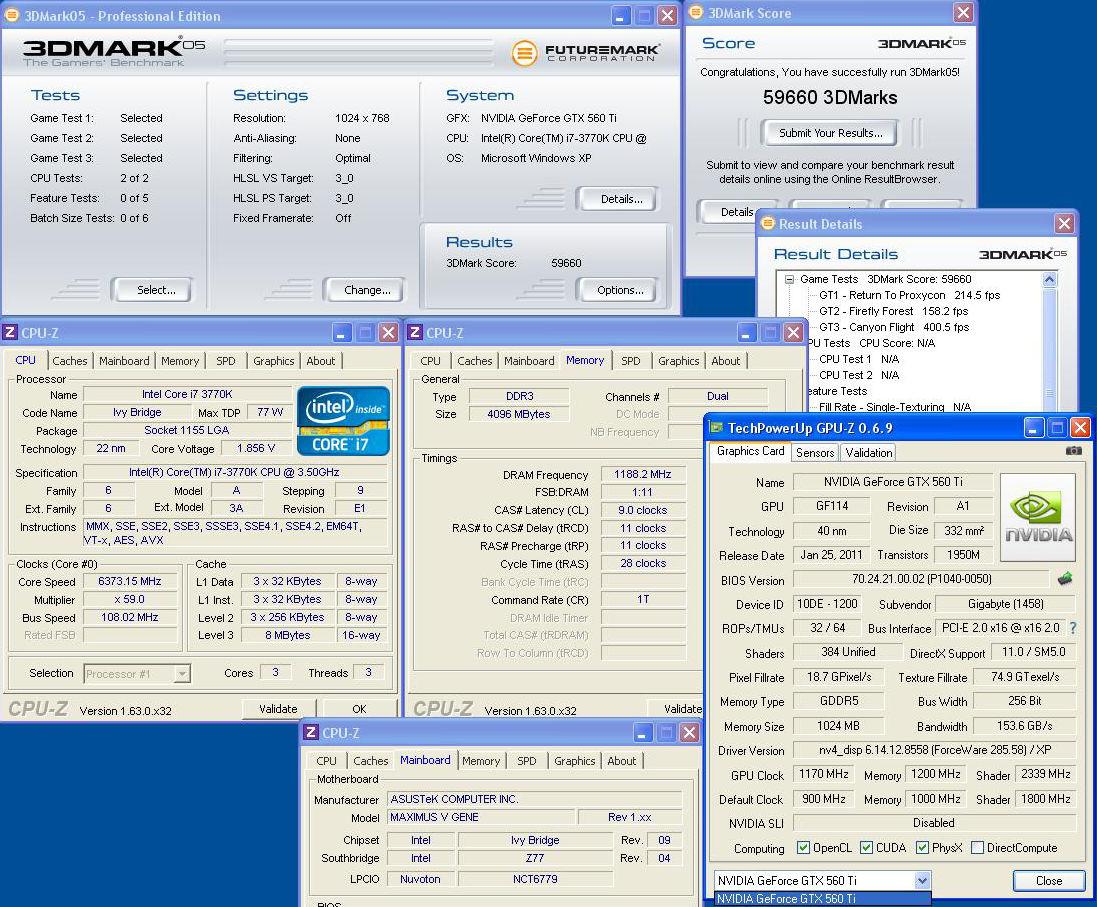
Task: Open the Memory tab in the CPU-Z Mainboard window
Action: point(481,761)
